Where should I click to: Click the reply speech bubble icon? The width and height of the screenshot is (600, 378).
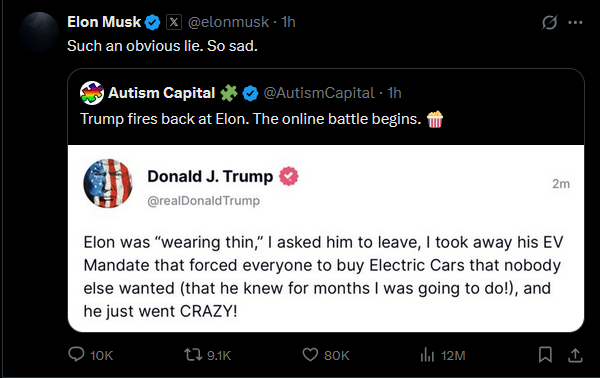pyautogui.click(x=76, y=354)
